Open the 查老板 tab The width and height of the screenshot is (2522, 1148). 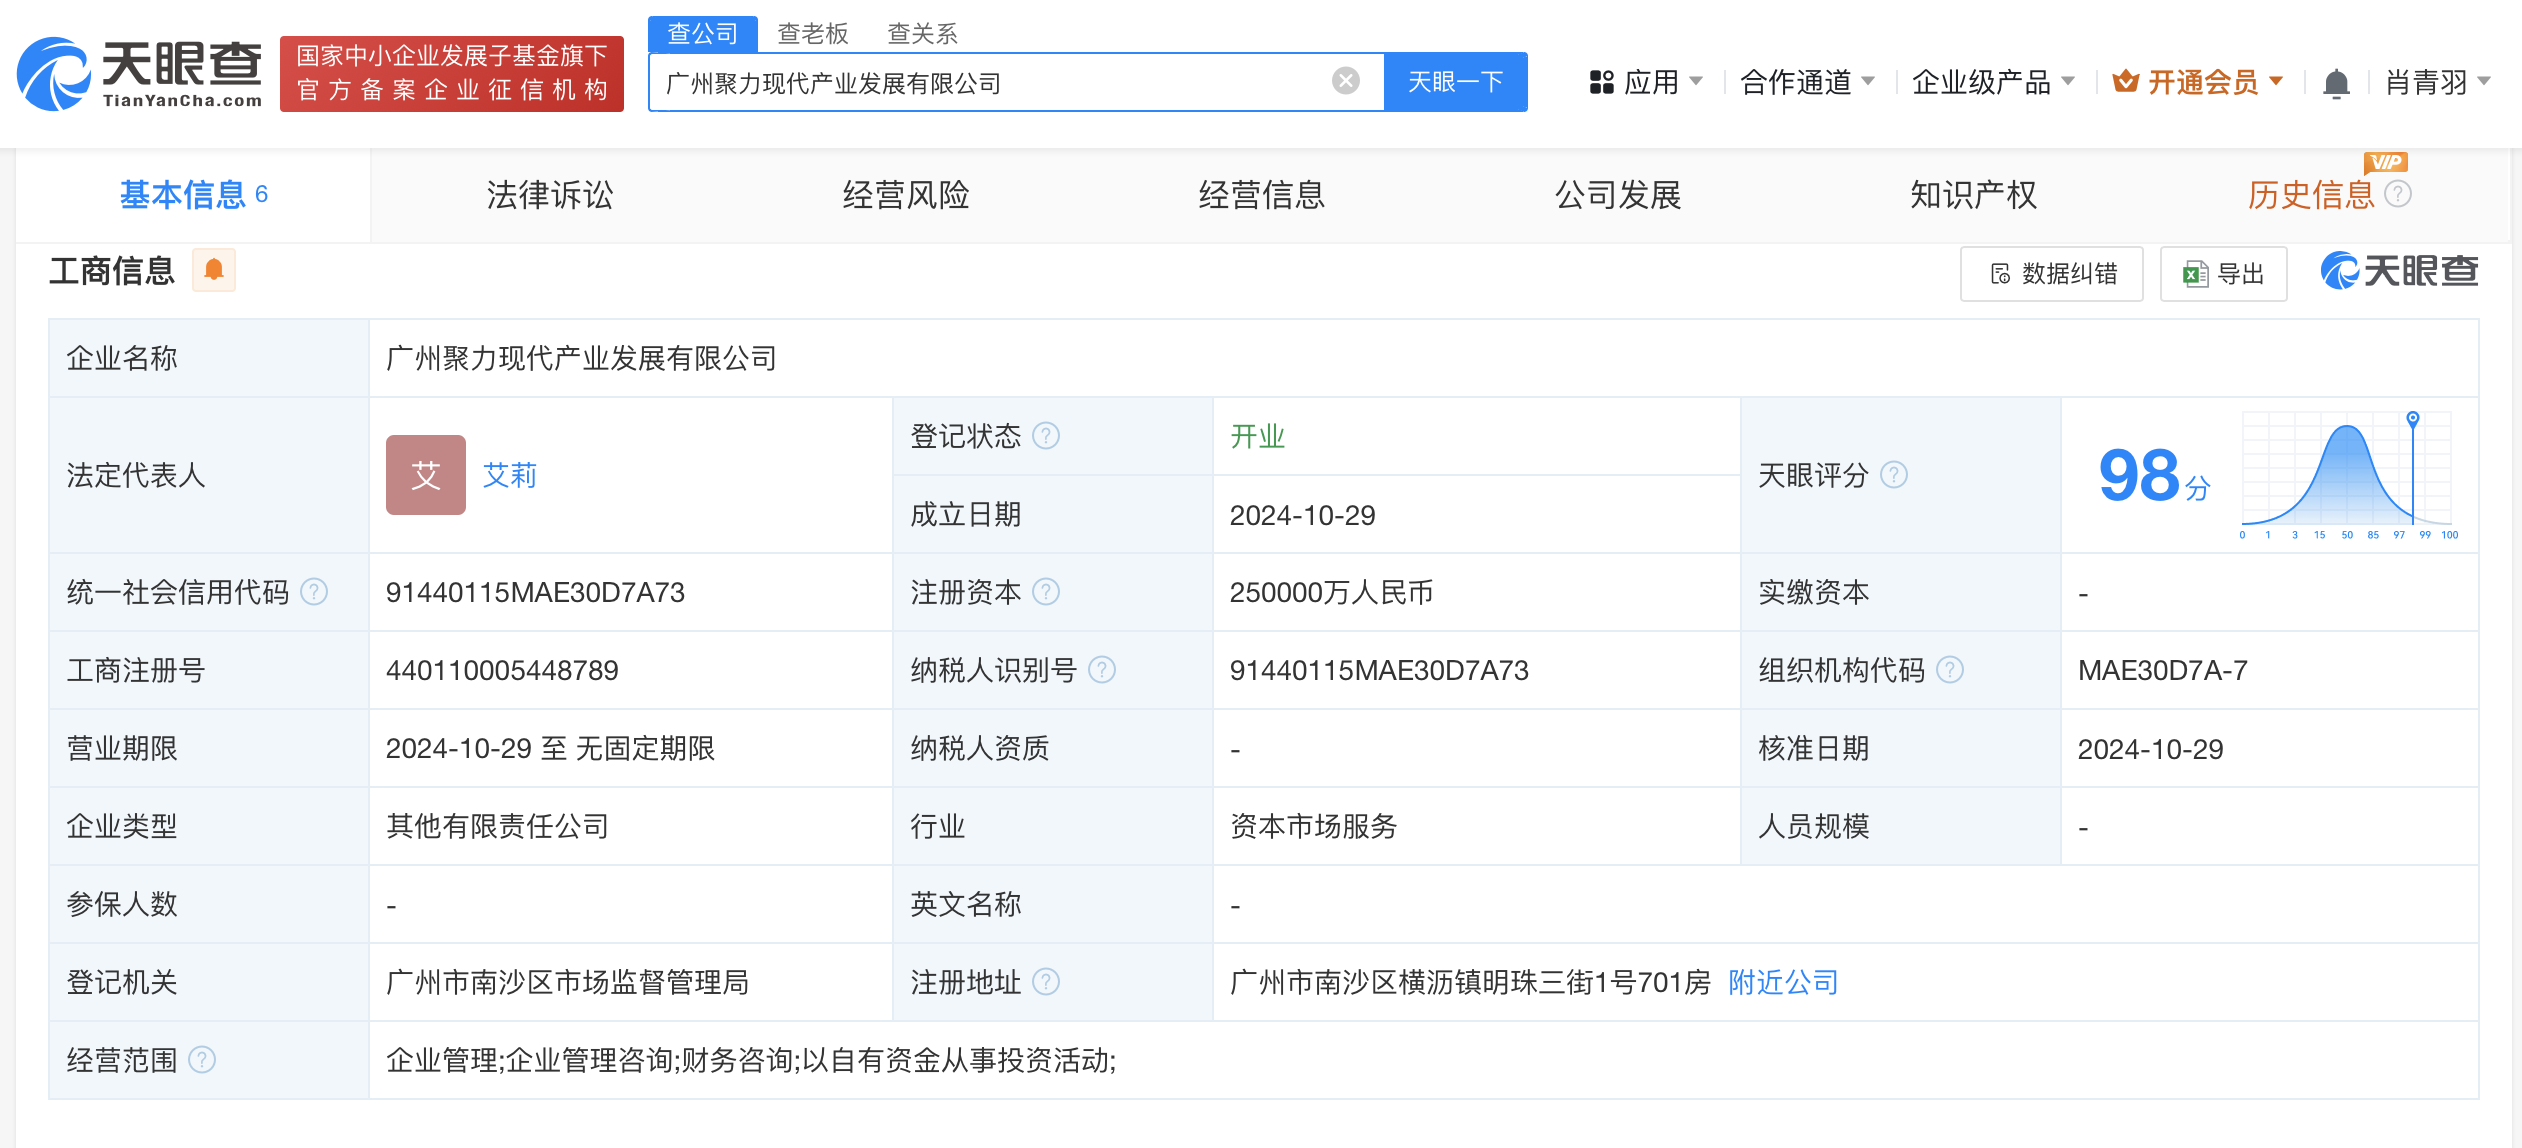coord(812,33)
